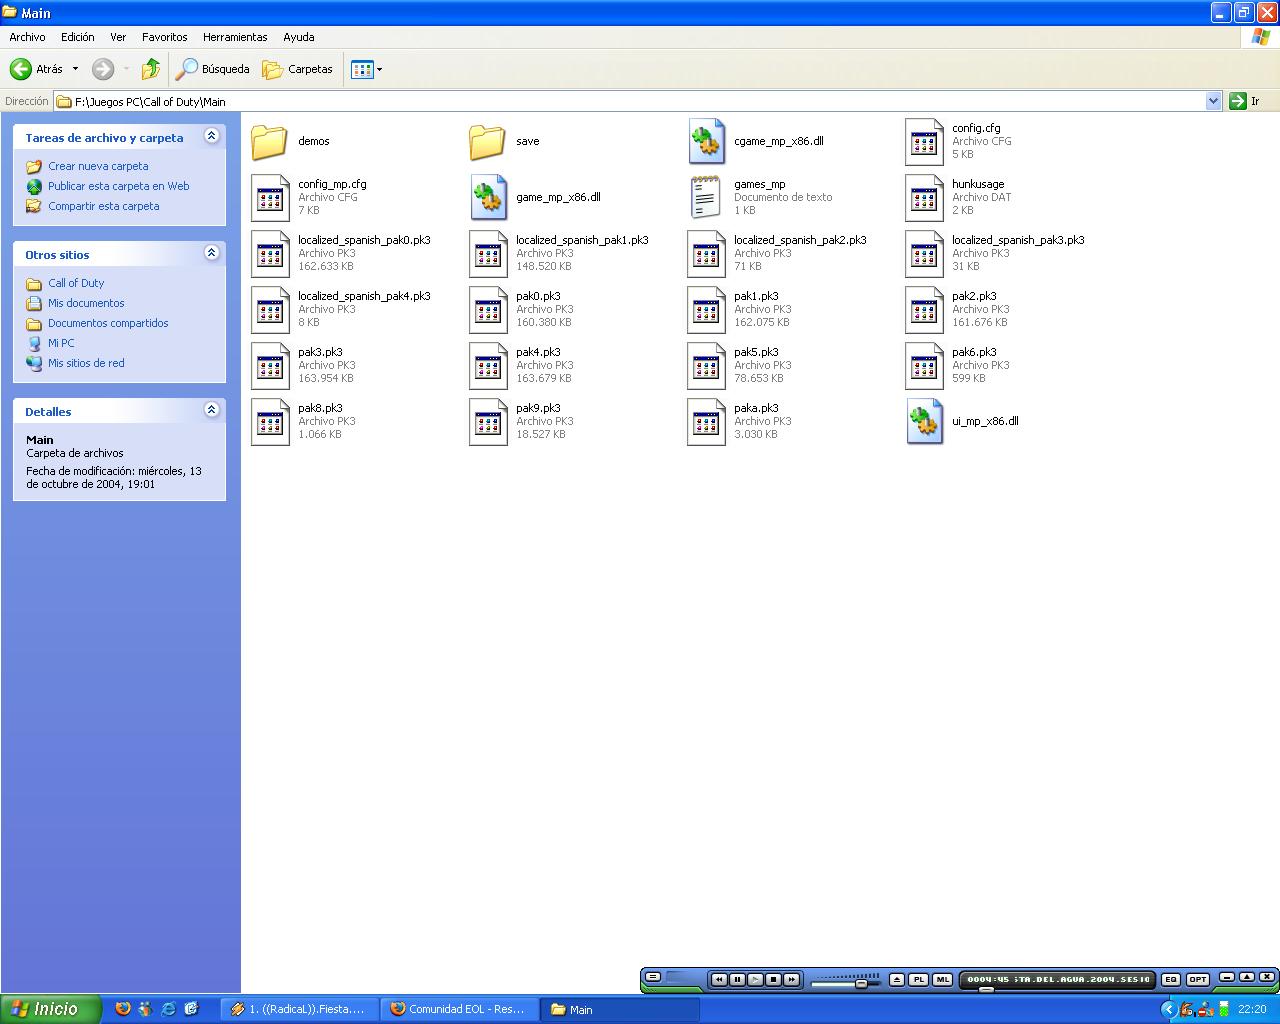
Task: Open the Ver menu
Action: pos(118,37)
